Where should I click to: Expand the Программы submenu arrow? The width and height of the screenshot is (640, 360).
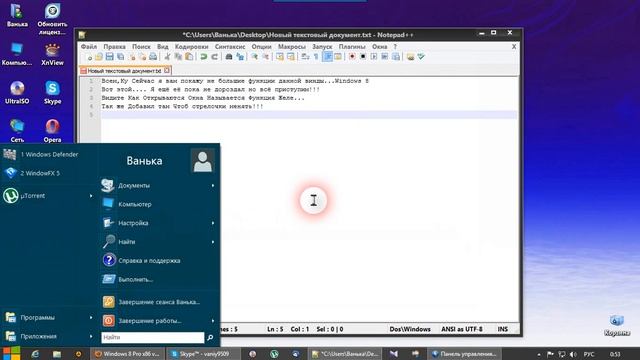[x=91, y=318]
